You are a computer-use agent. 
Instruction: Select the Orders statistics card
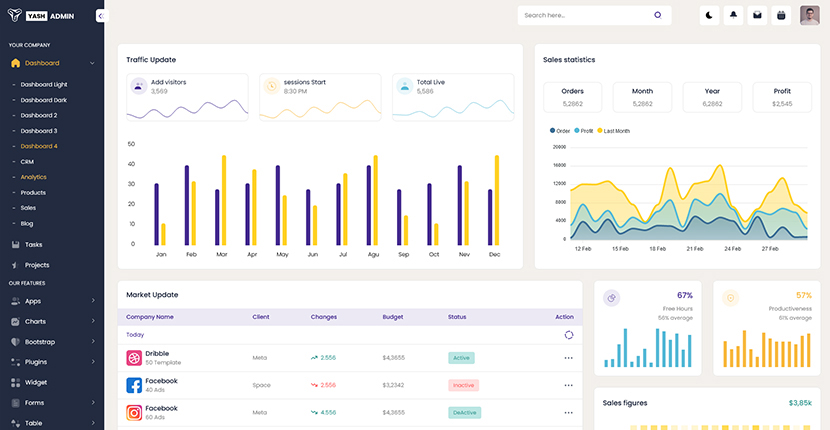tap(572, 97)
